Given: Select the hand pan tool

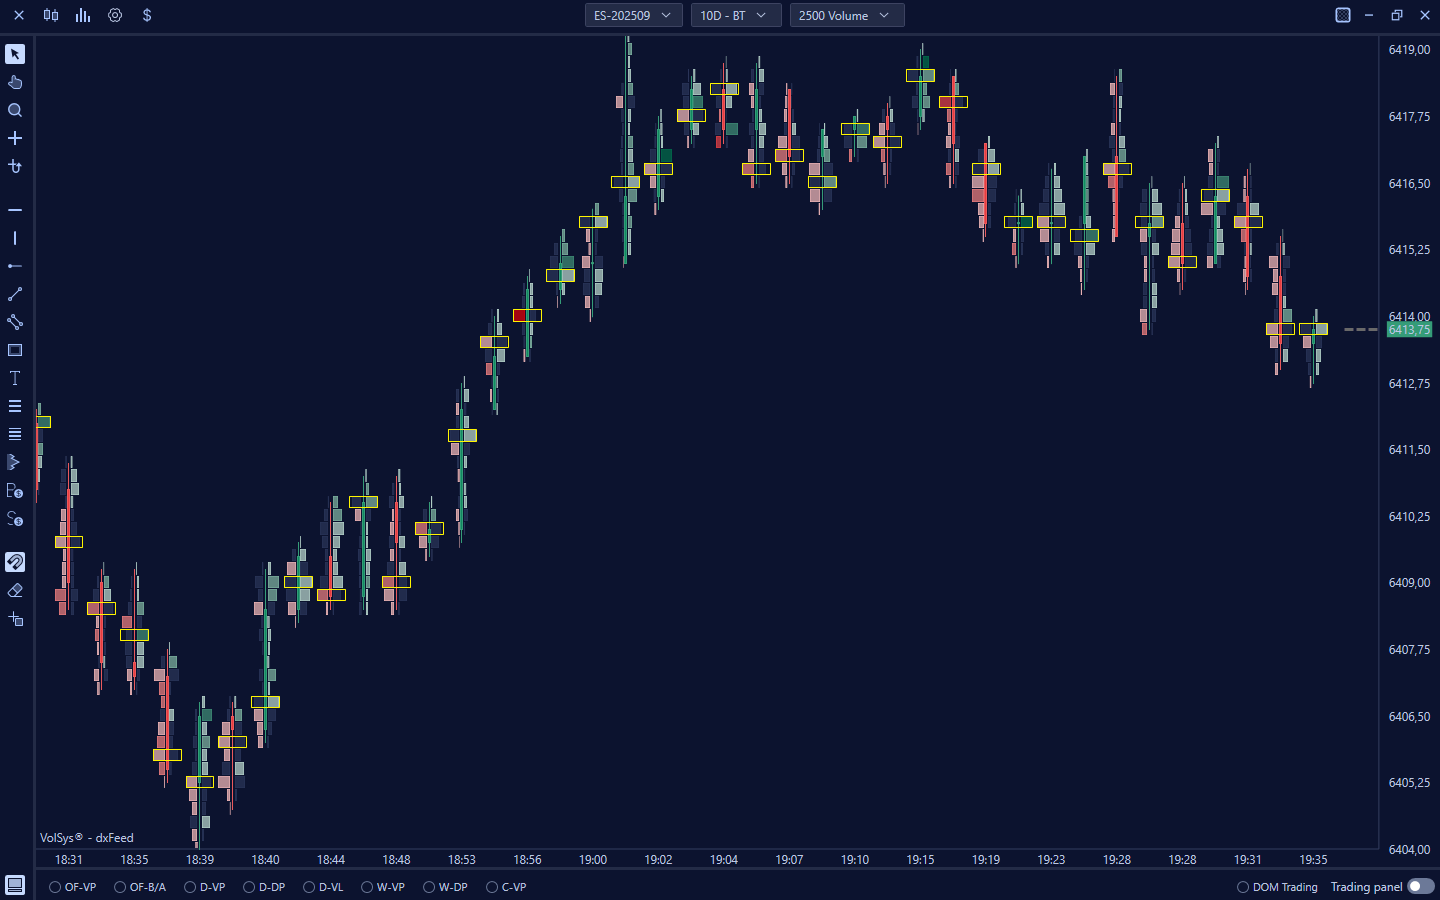Looking at the screenshot, I should pyautogui.click(x=15, y=82).
